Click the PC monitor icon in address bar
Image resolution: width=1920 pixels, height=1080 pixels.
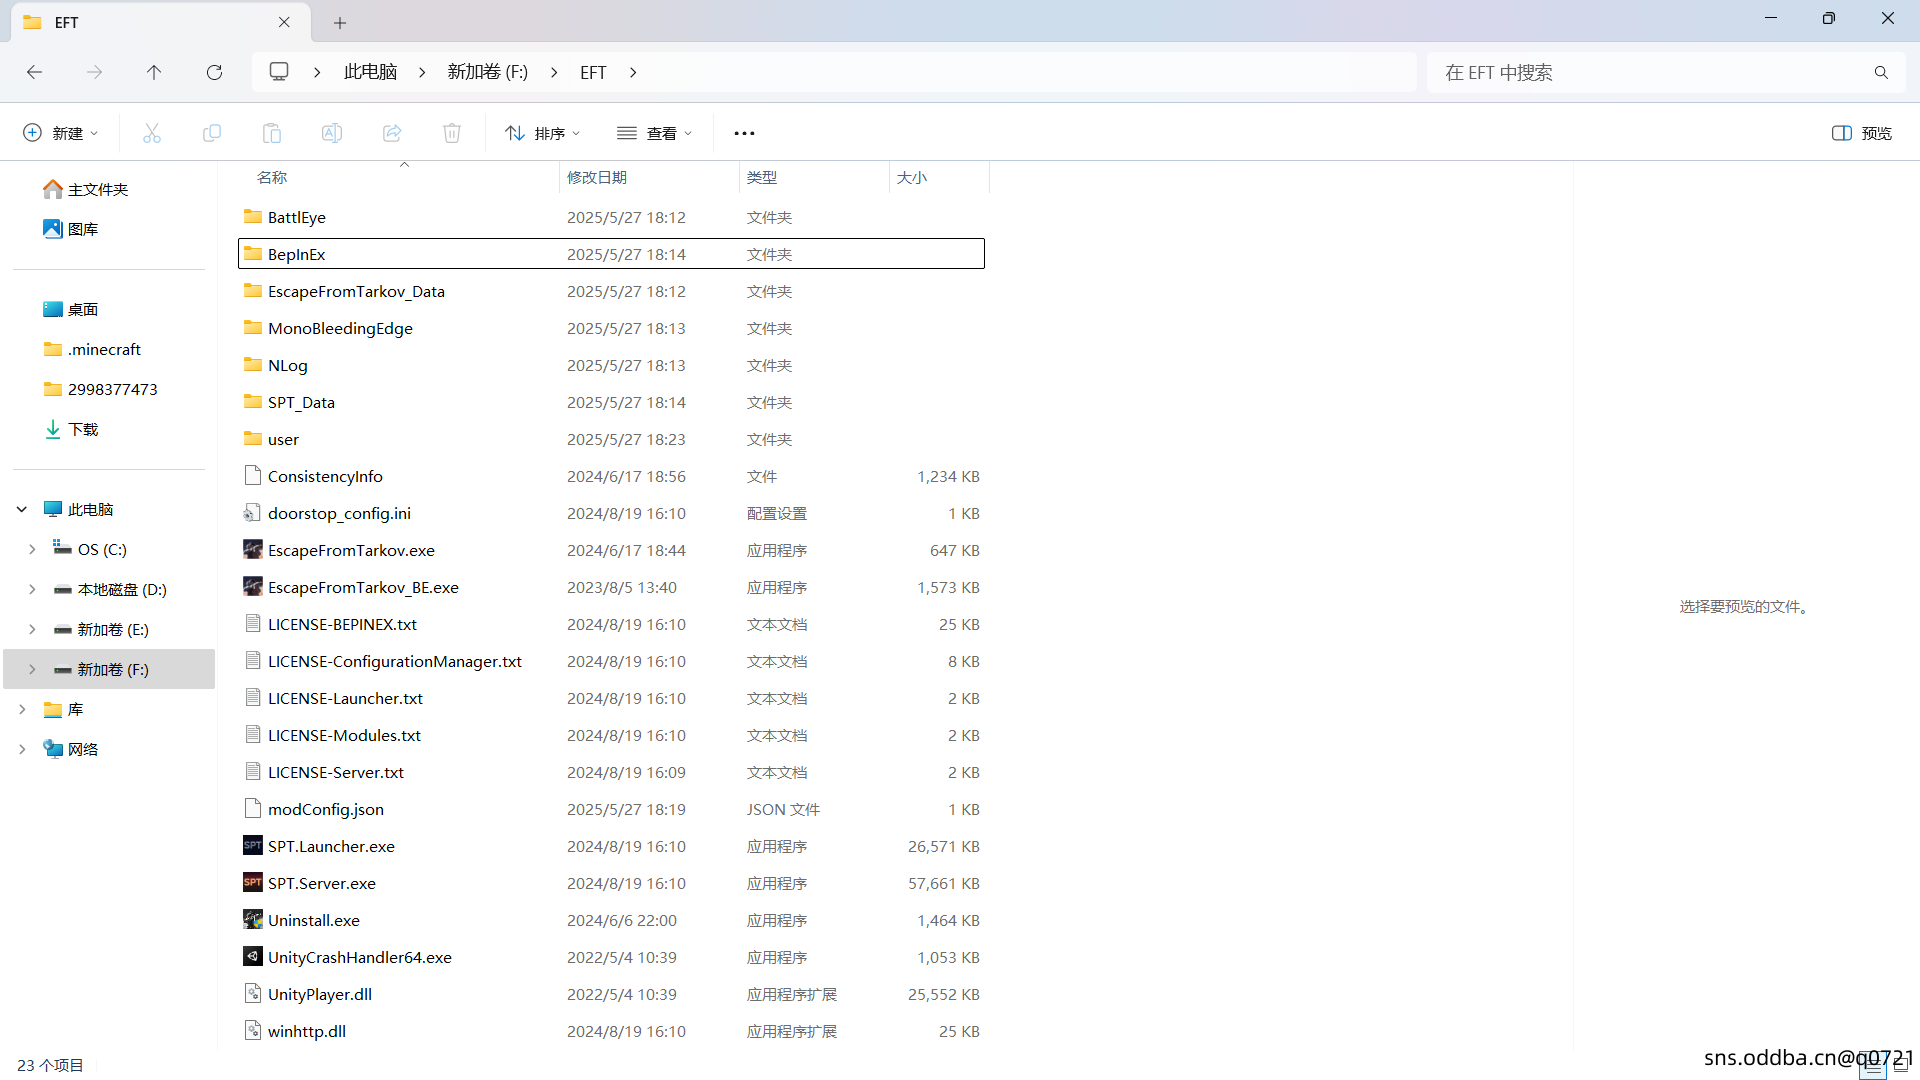pyautogui.click(x=279, y=72)
